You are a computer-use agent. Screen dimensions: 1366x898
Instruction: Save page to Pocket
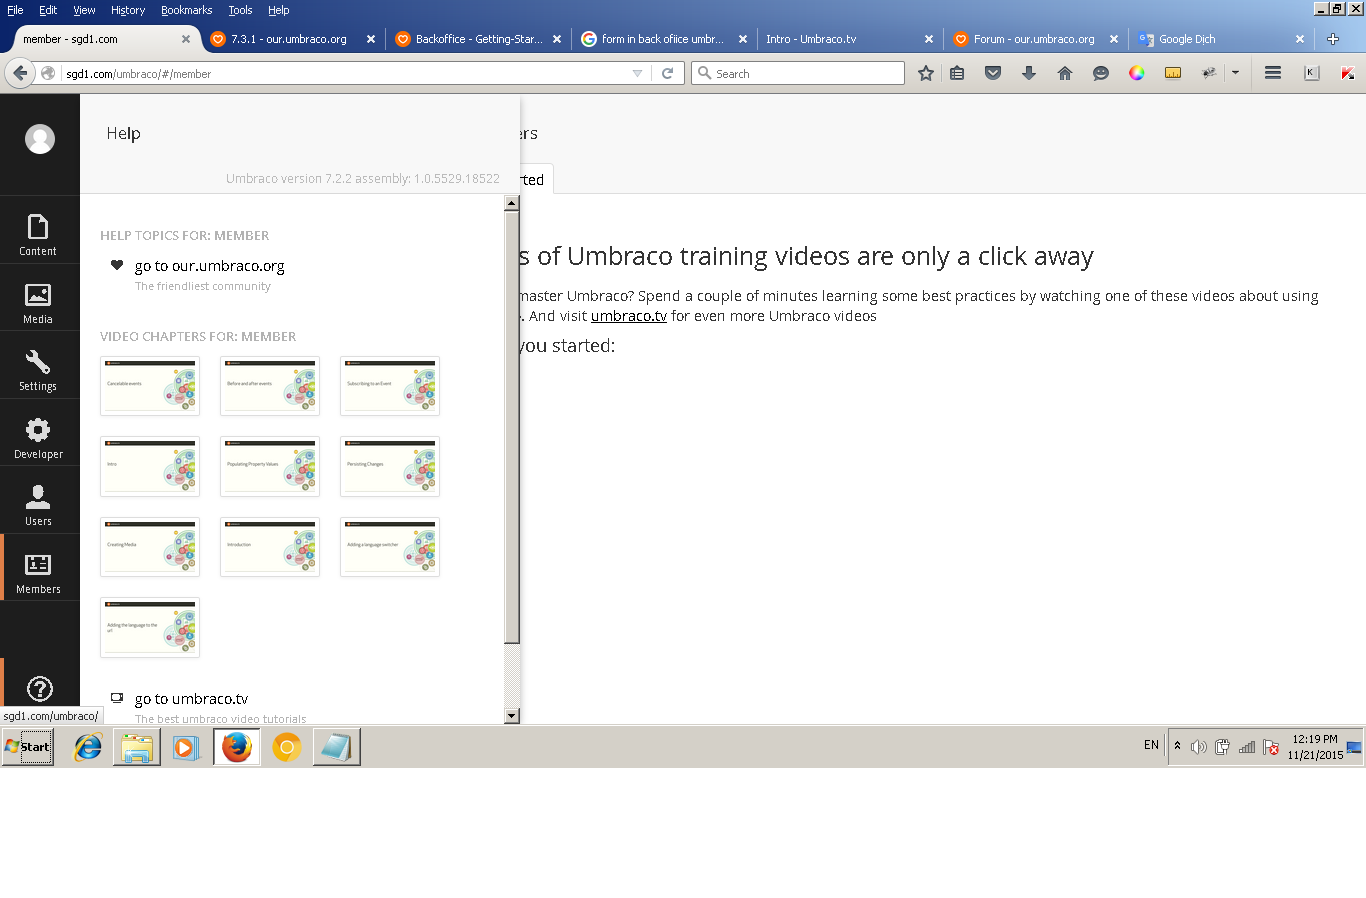993,73
